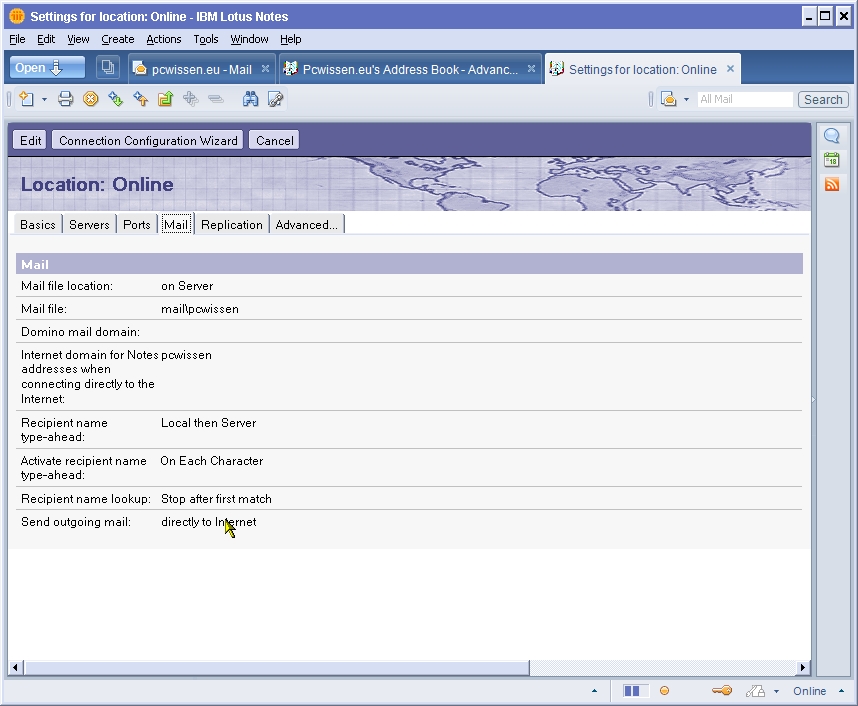Click the orange circle status bar icon

[x=664, y=691]
